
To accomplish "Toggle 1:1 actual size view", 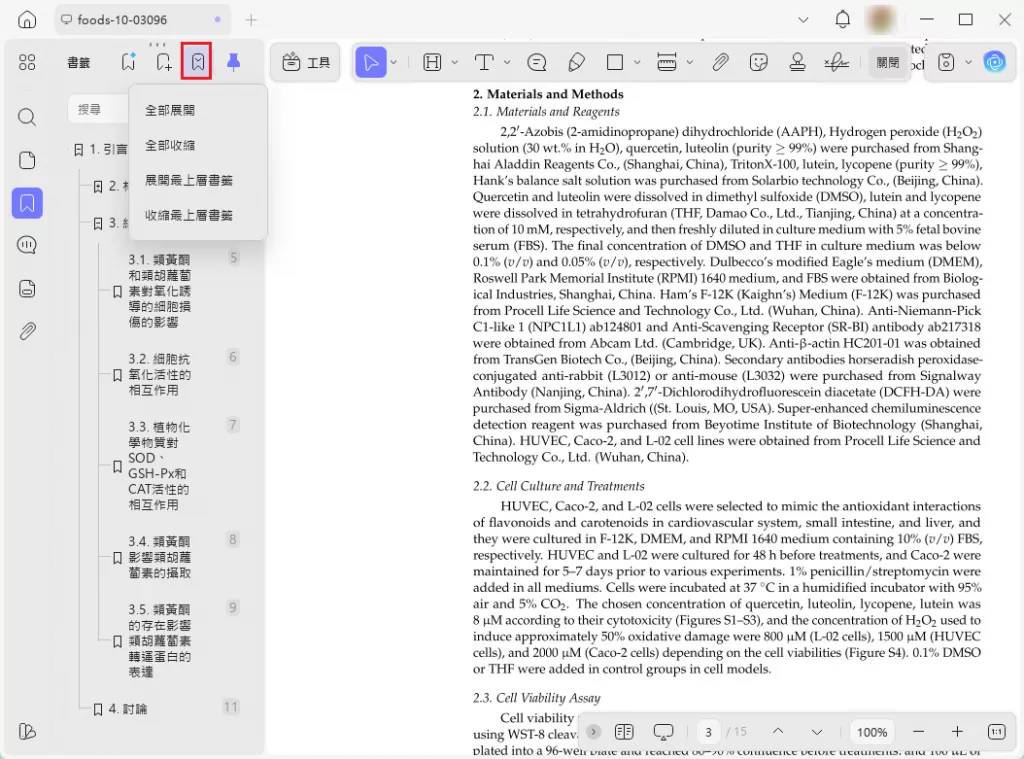I will [996, 732].
